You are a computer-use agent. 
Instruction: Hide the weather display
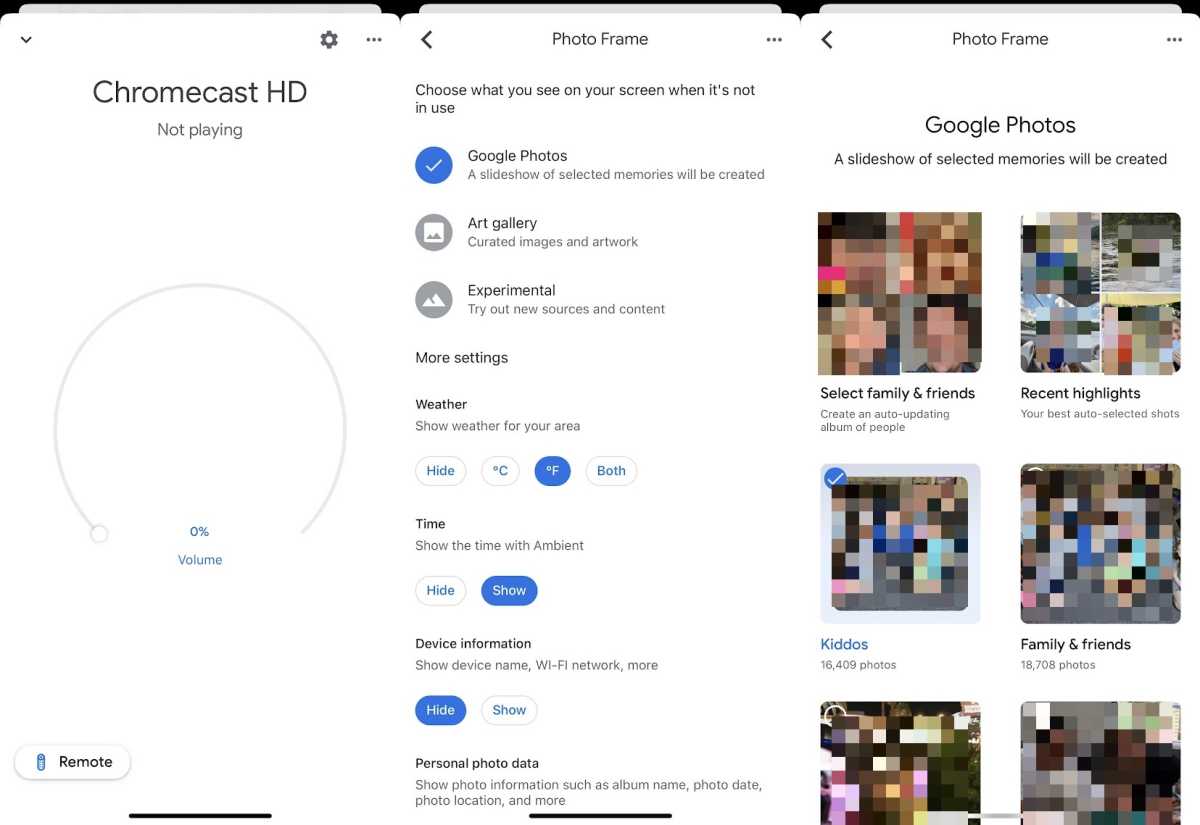(x=441, y=471)
